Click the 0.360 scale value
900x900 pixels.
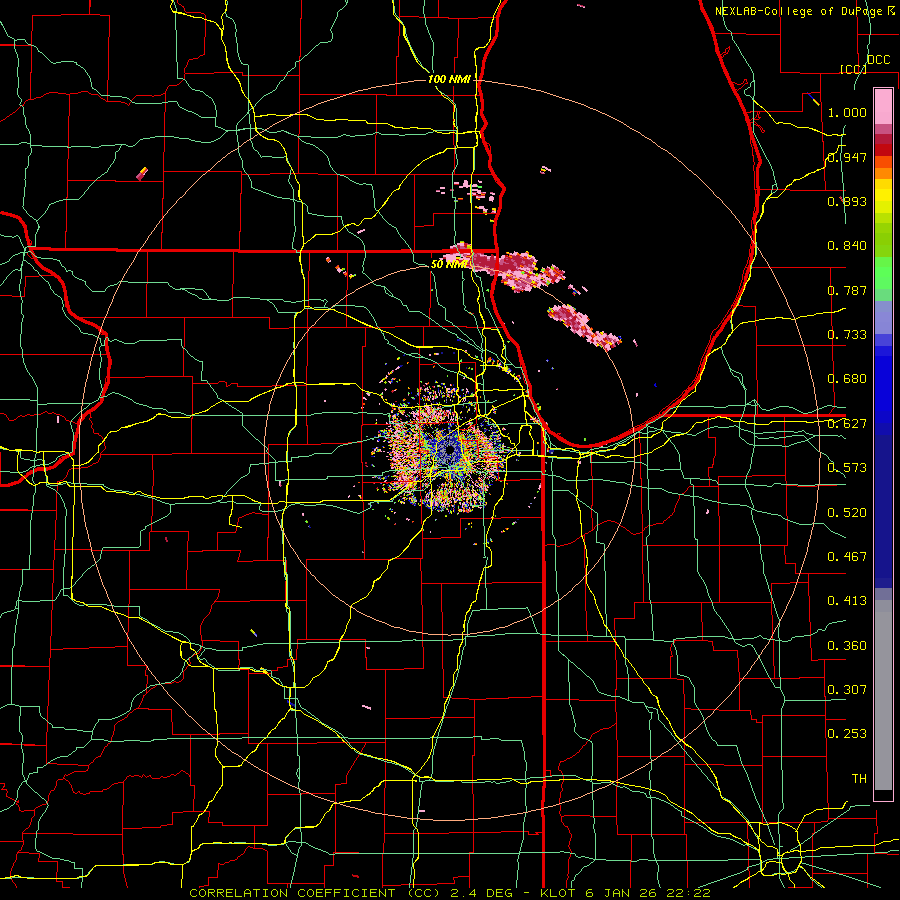pyautogui.click(x=847, y=646)
